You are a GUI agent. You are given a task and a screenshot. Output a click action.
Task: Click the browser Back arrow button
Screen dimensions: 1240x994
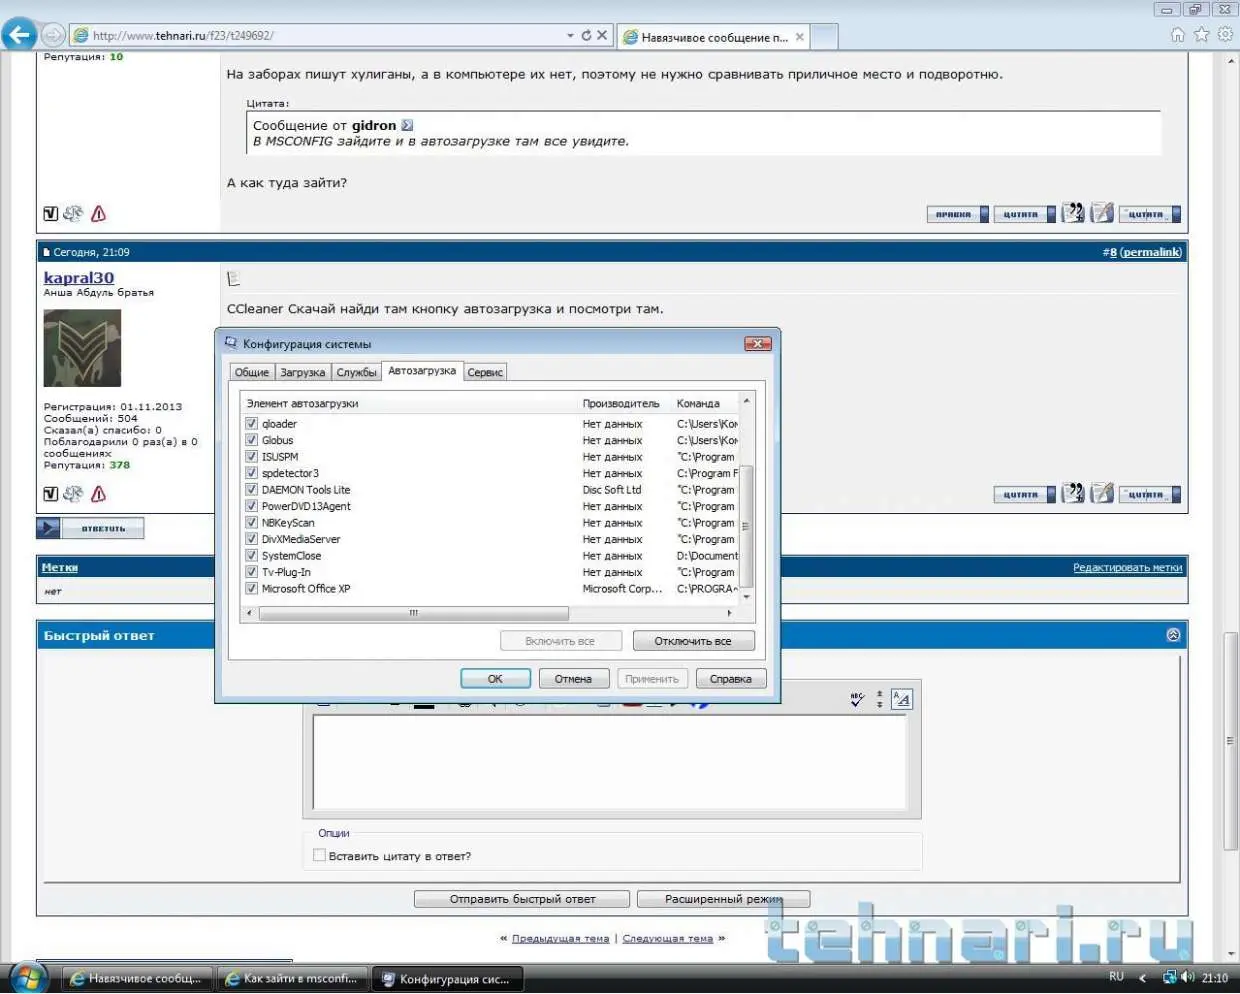click(19, 35)
